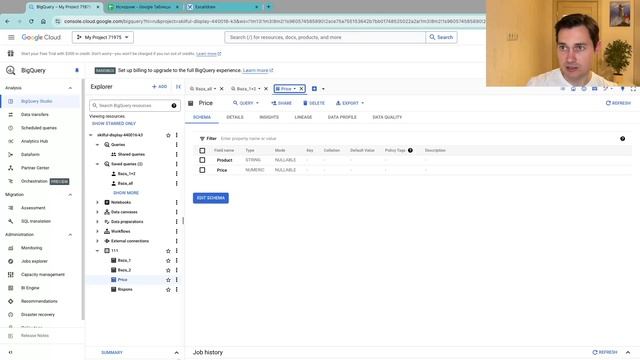
Task: Open Analytics Hub in the sidebar
Action: point(34,141)
